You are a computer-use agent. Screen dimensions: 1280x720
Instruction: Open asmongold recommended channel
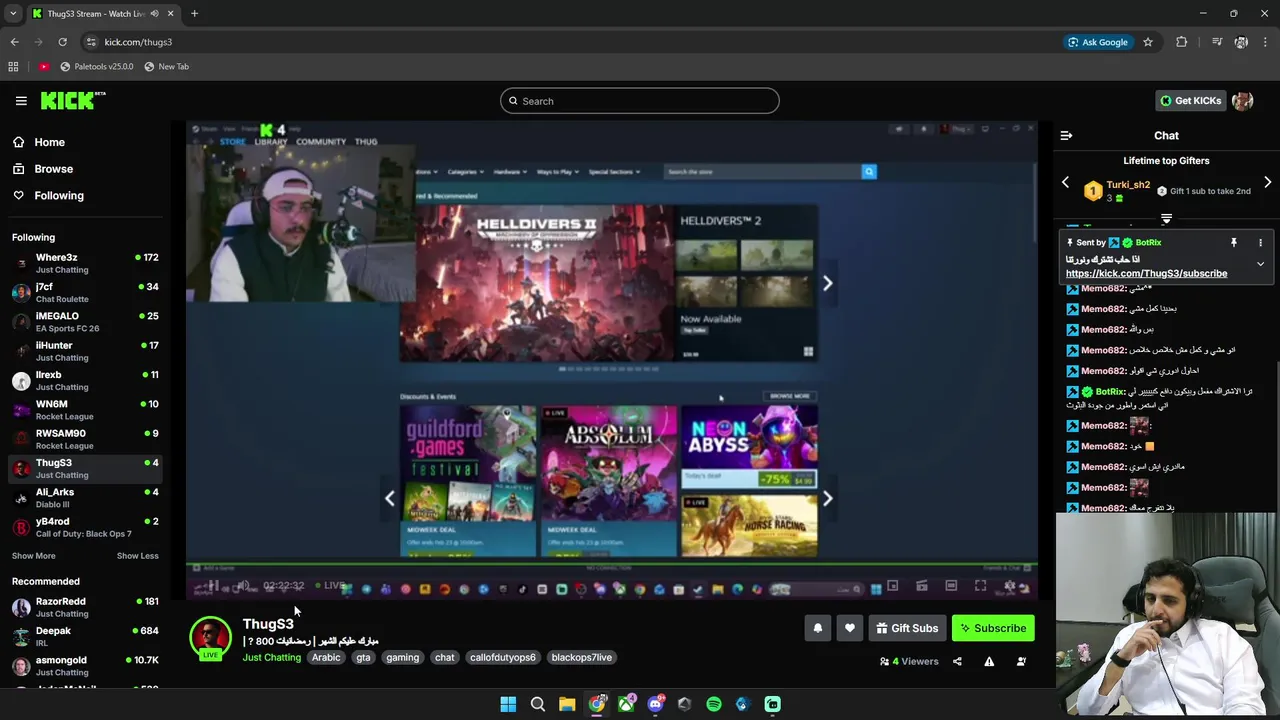pyautogui.click(x=85, y=666)
